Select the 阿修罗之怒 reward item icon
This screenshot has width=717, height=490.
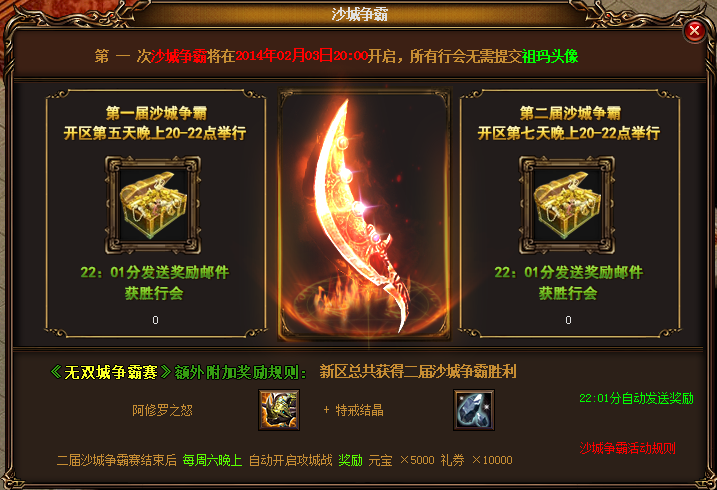[279, 410]
